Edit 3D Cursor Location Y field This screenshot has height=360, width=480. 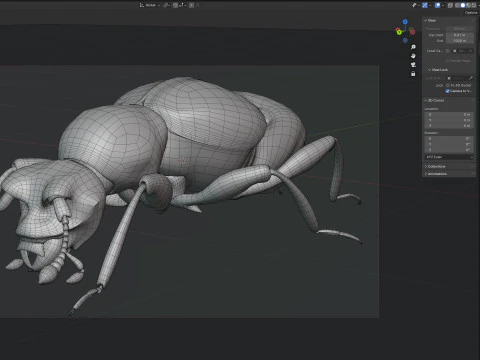[x=449, y=120]
